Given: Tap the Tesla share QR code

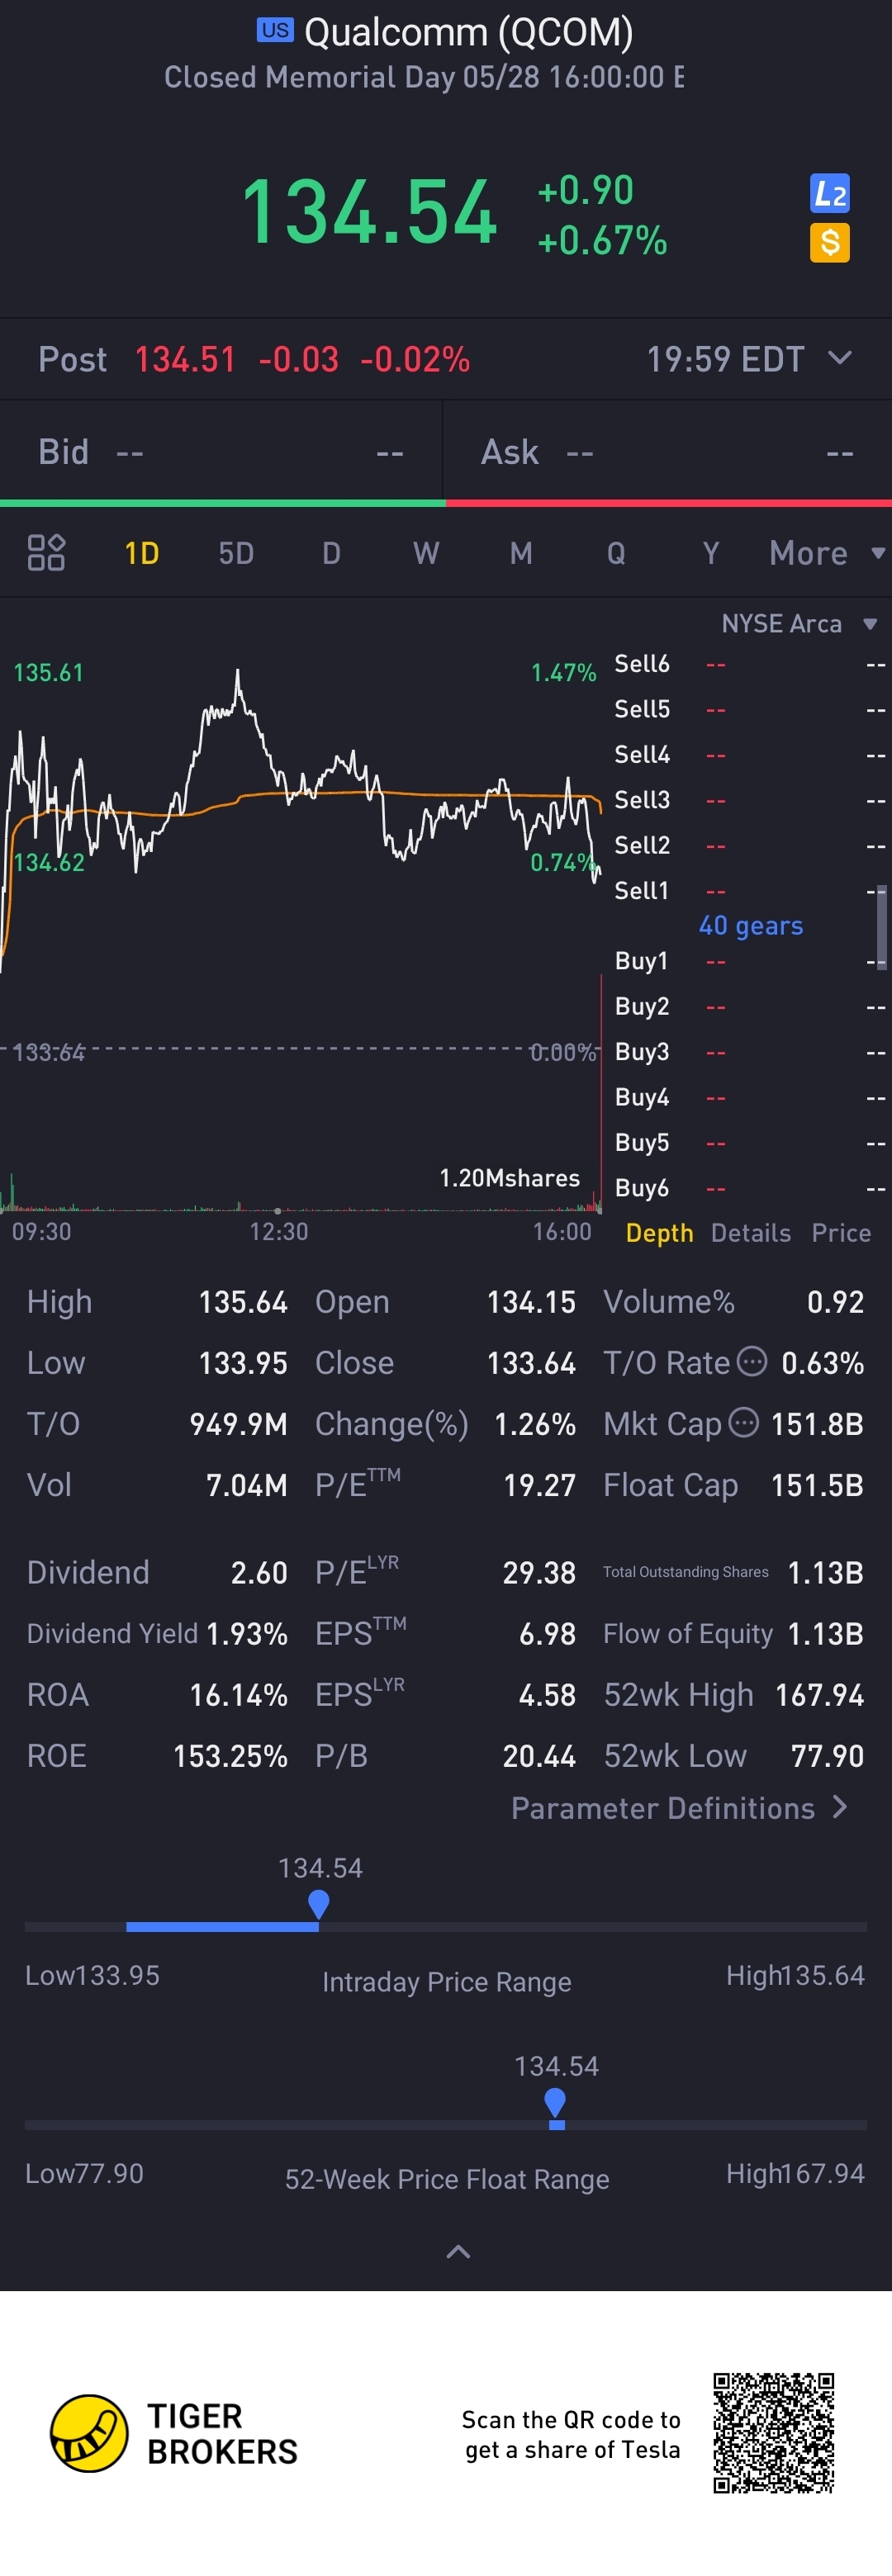Looking at the screenshot, I should [773, 2432].
